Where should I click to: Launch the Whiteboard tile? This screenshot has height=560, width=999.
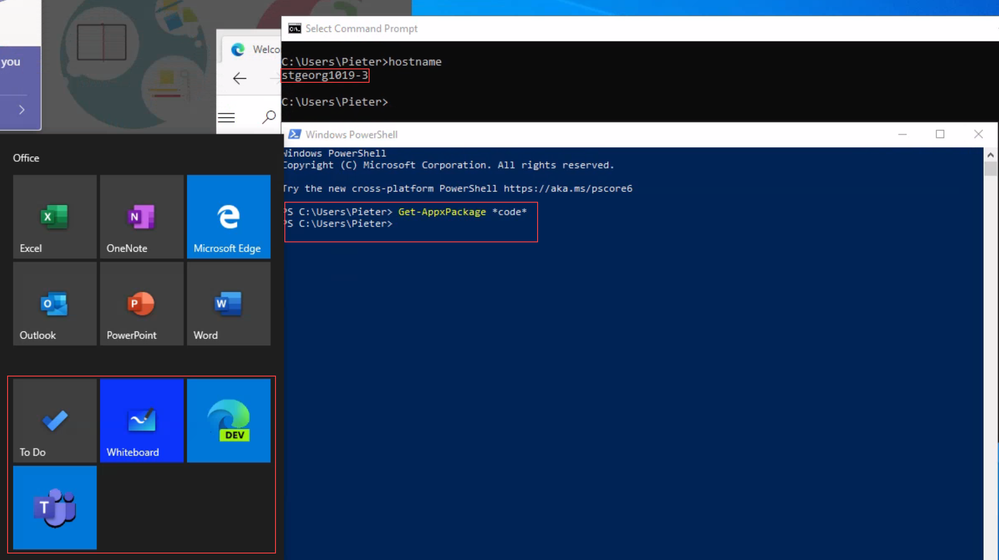pyautogui.click(x=141, y=420)
